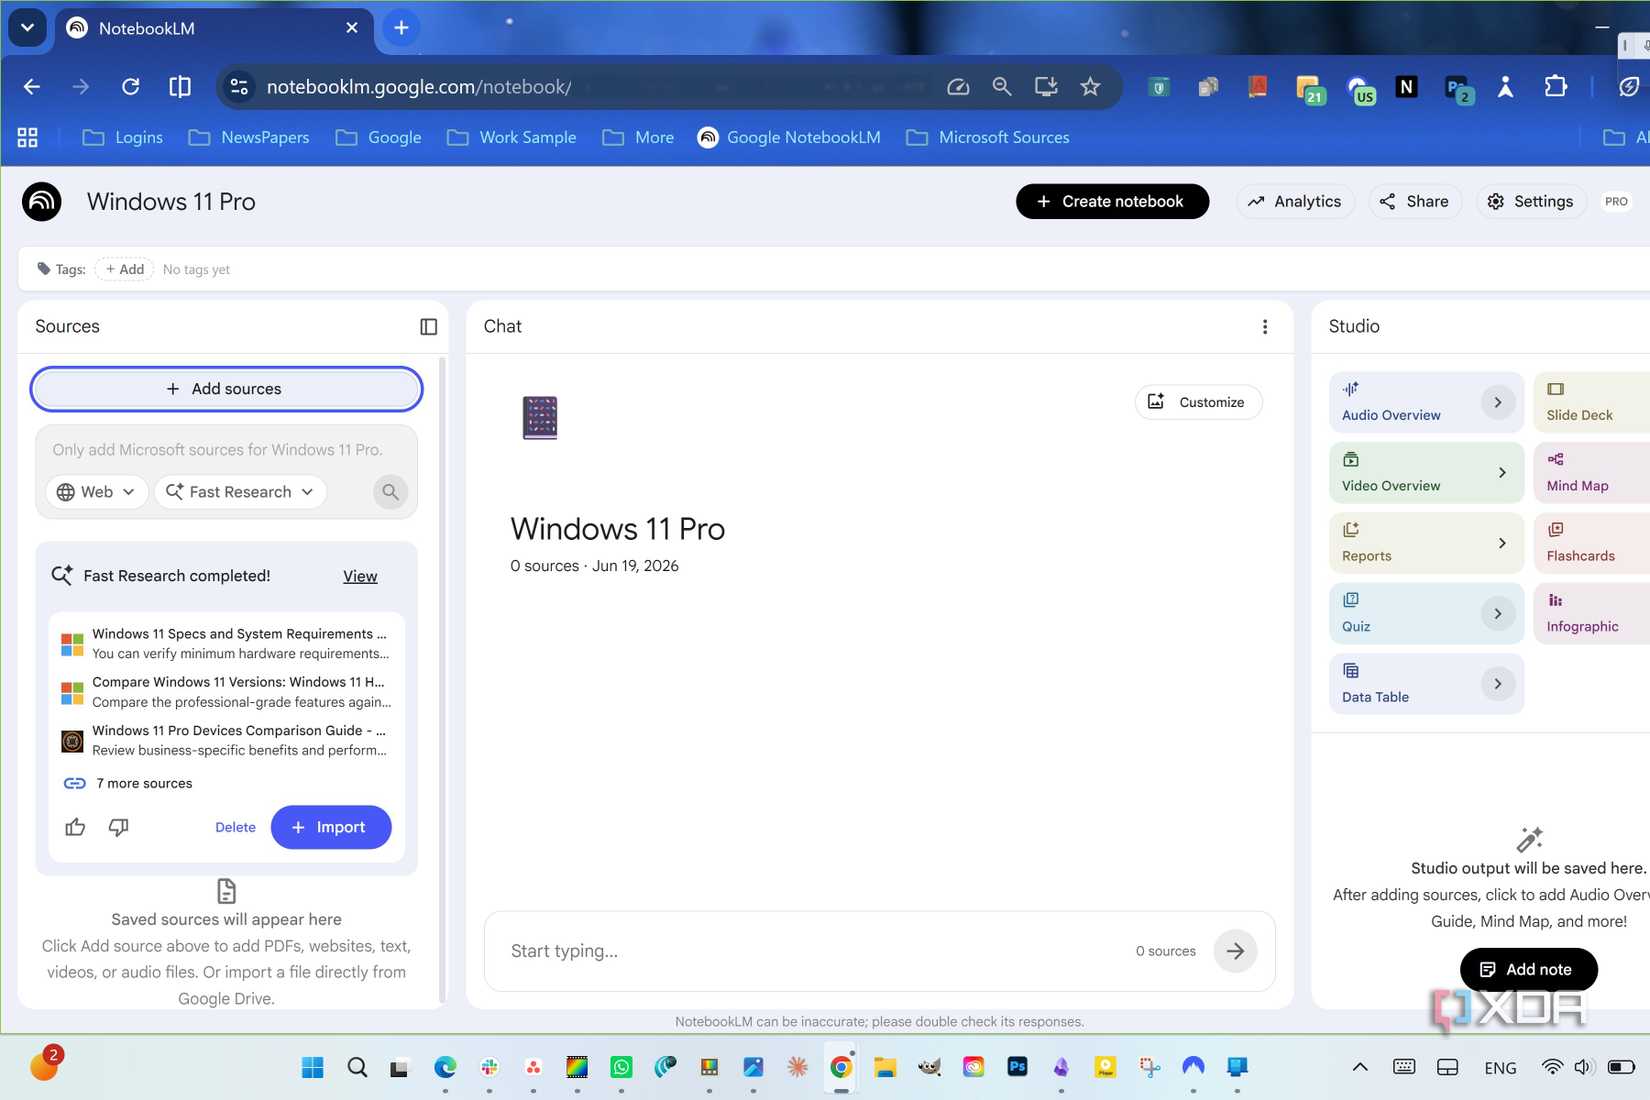Open the Microsoft Sources bookmark folder
Screen dimensions: 1650x1100
point(988,138)
